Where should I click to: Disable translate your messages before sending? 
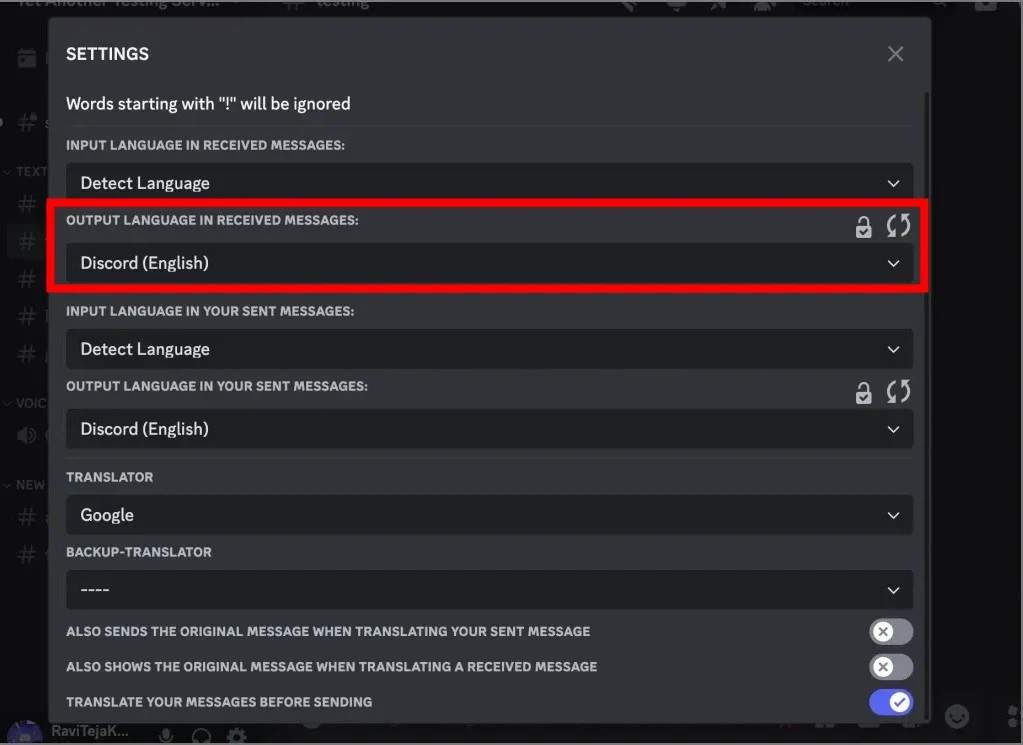(890, 702)
